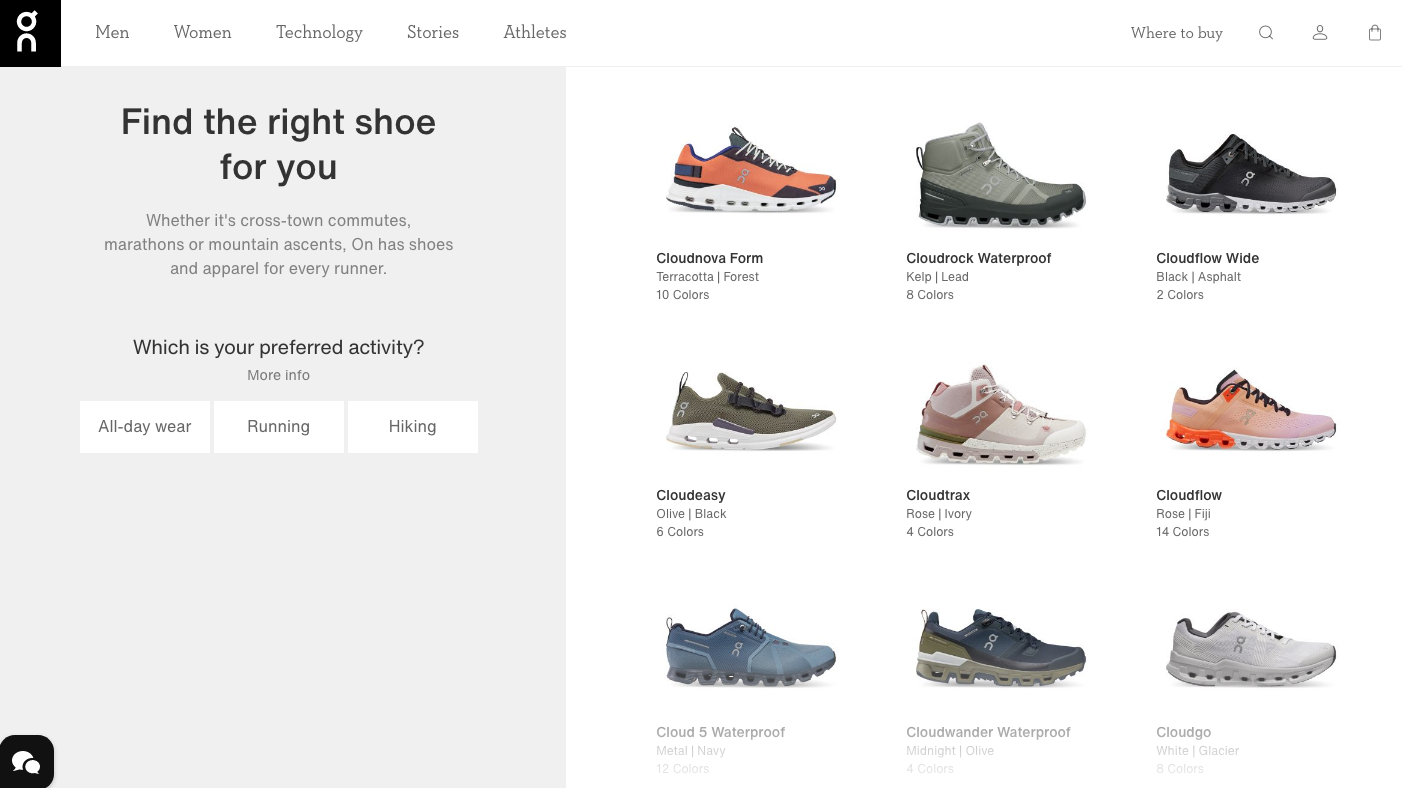Screen dimensions: 1402x788
Task: Open the Men menu
Action: [112, 33]
